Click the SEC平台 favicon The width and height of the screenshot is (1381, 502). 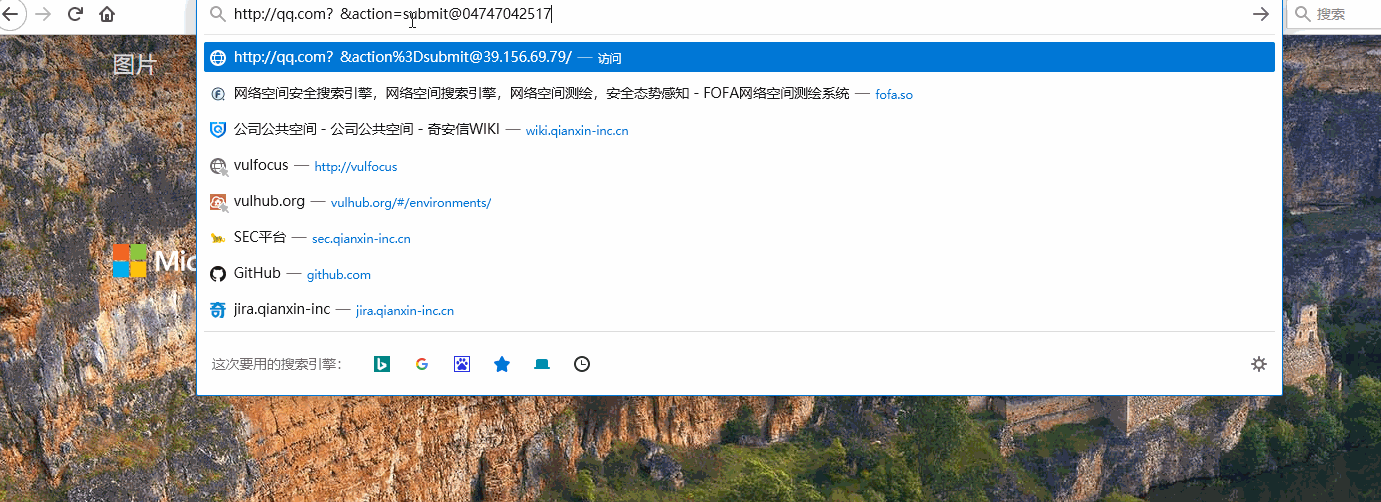point(218,238)
